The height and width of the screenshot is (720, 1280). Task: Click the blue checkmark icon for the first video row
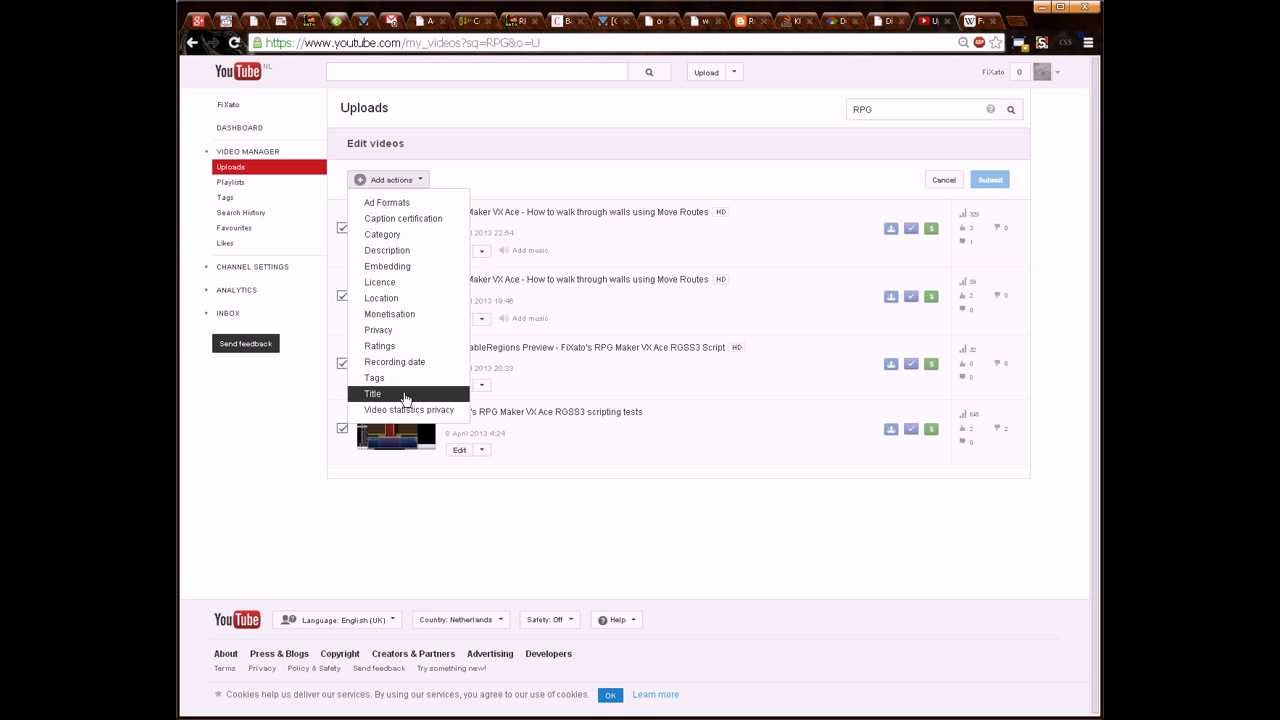pos(911,229)
